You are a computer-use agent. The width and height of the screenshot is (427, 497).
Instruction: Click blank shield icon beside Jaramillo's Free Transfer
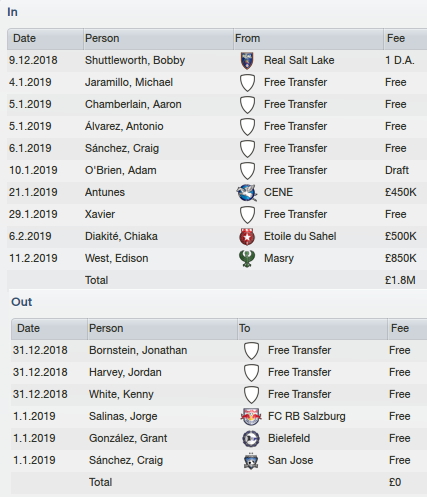(x=247, y=83)
